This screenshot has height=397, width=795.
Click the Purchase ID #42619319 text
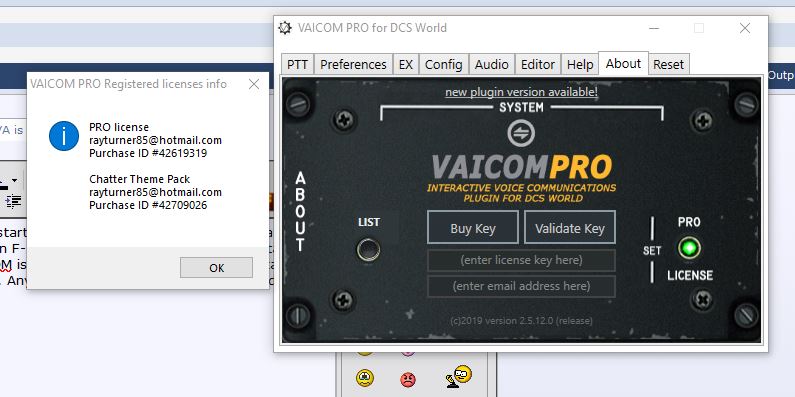coord(148,153)
